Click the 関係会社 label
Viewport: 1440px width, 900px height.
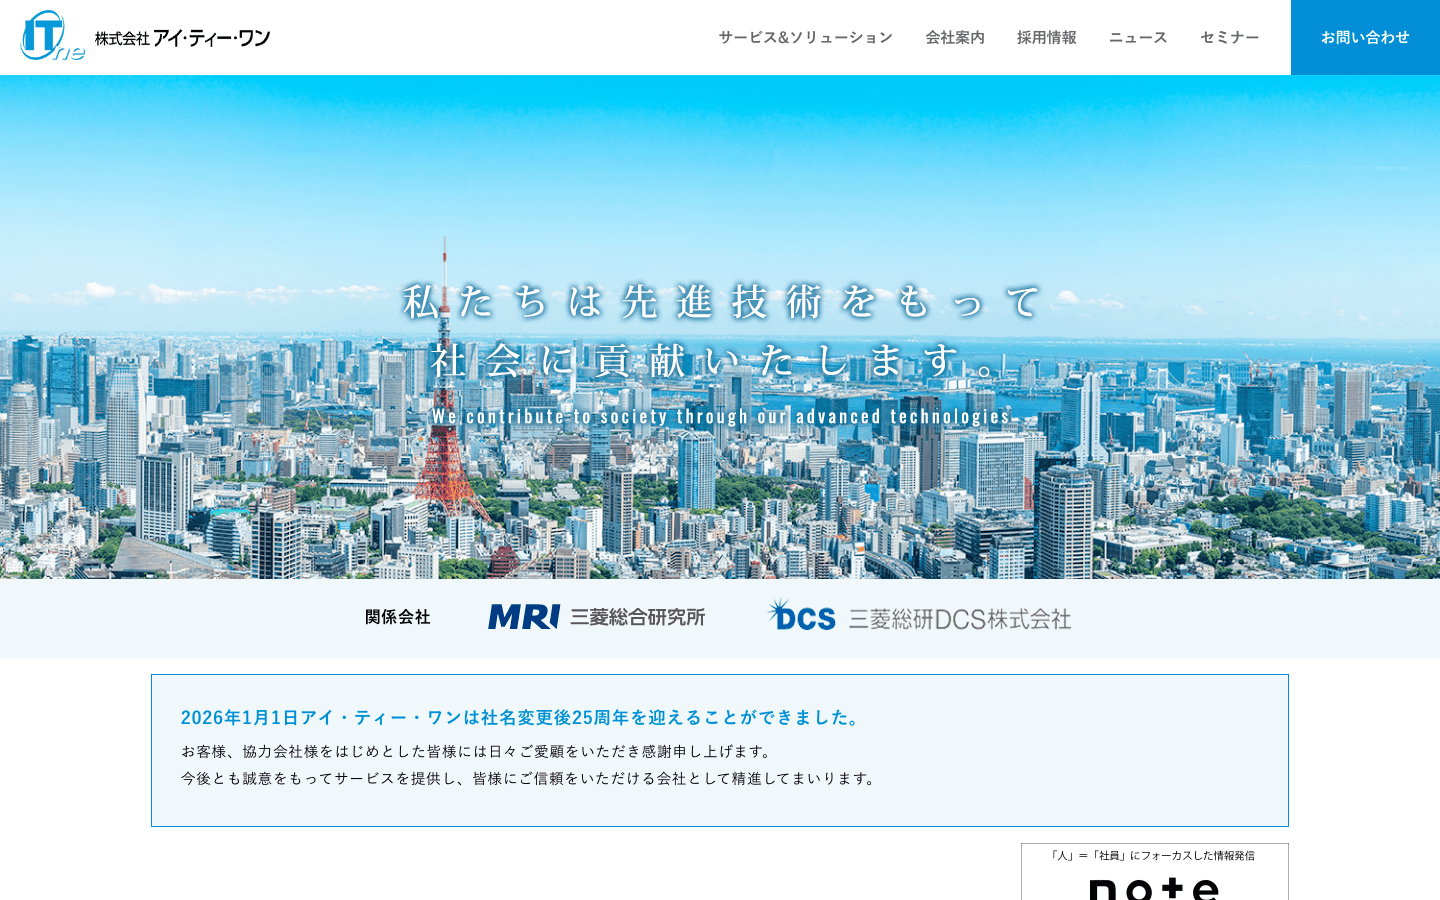(398, 617)
